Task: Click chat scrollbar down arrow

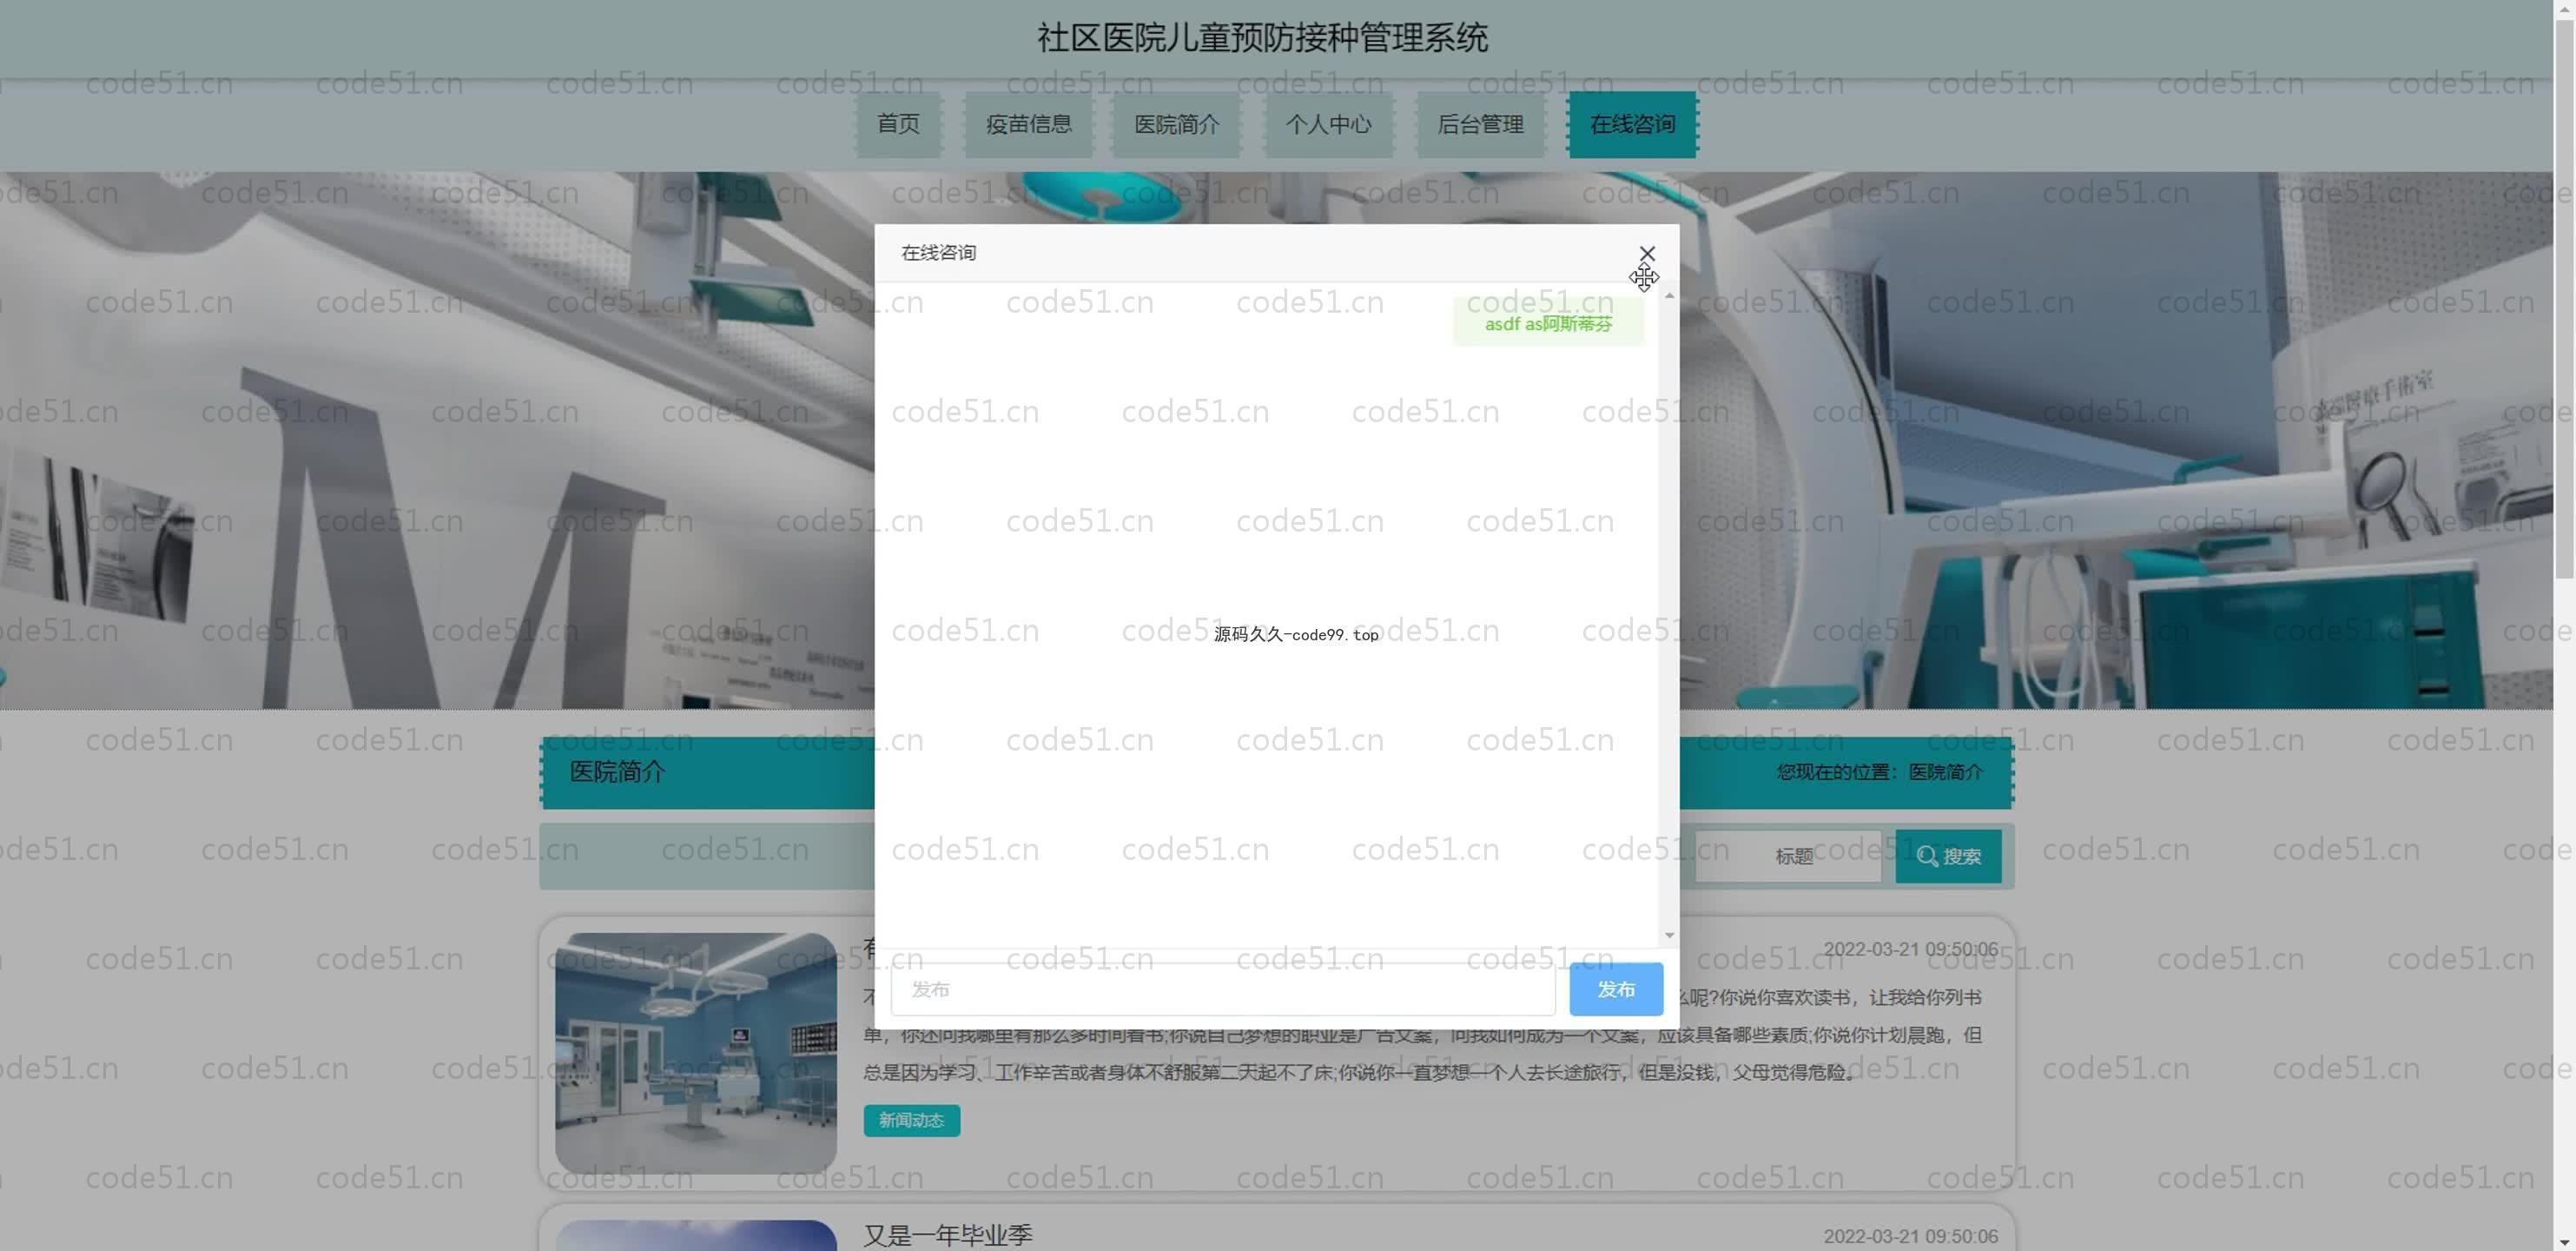Action: click(x=1669, y=935)
